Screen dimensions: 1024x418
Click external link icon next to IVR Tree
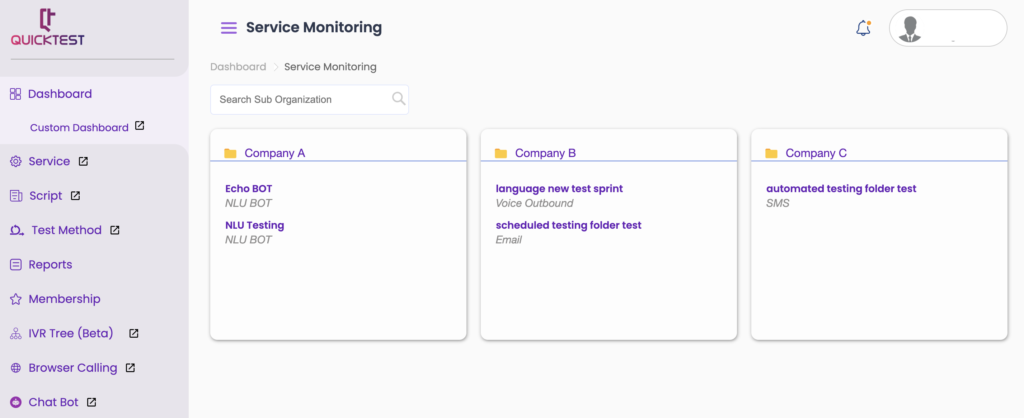(133, 333)
